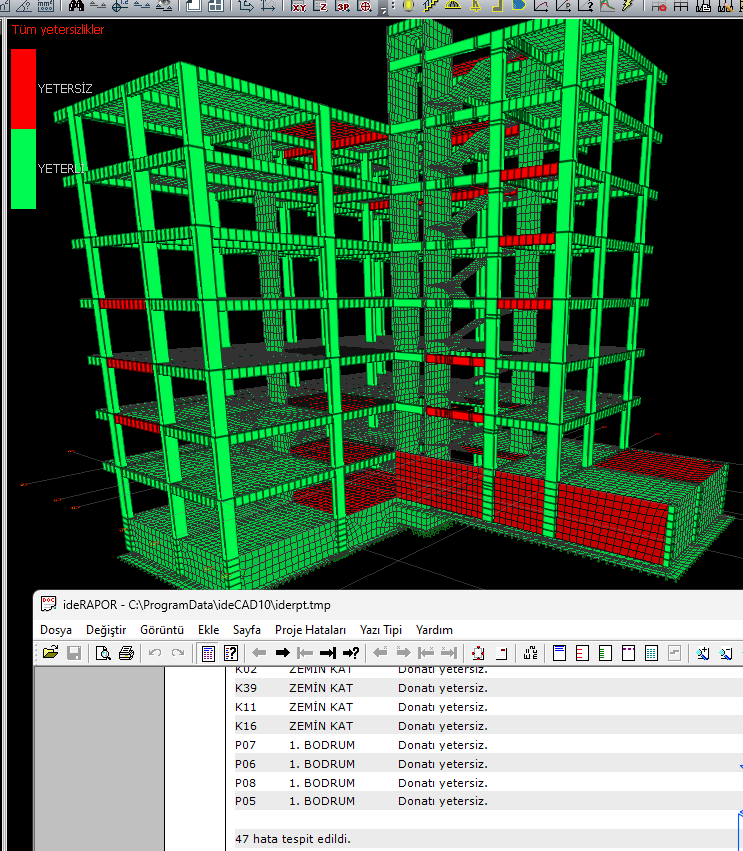The width and height of the screenshot is (743, 851).
Task: Click the 3R view icon in the top toolbar
Action: click(x=343, y=6)
